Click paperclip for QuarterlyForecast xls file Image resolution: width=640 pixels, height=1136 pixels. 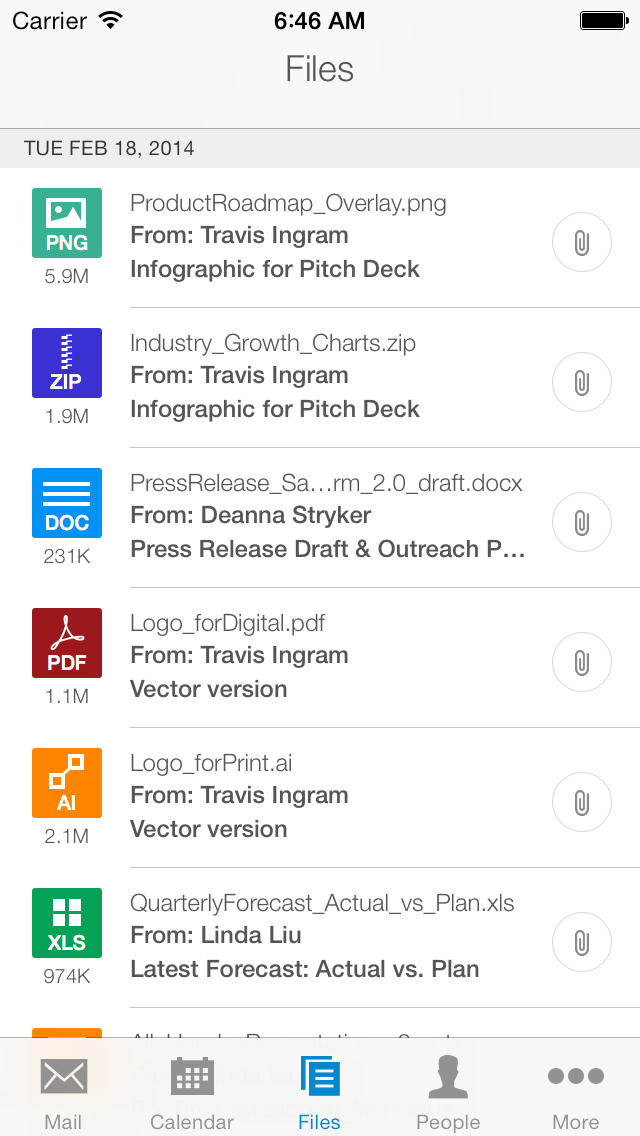[581, 942]
